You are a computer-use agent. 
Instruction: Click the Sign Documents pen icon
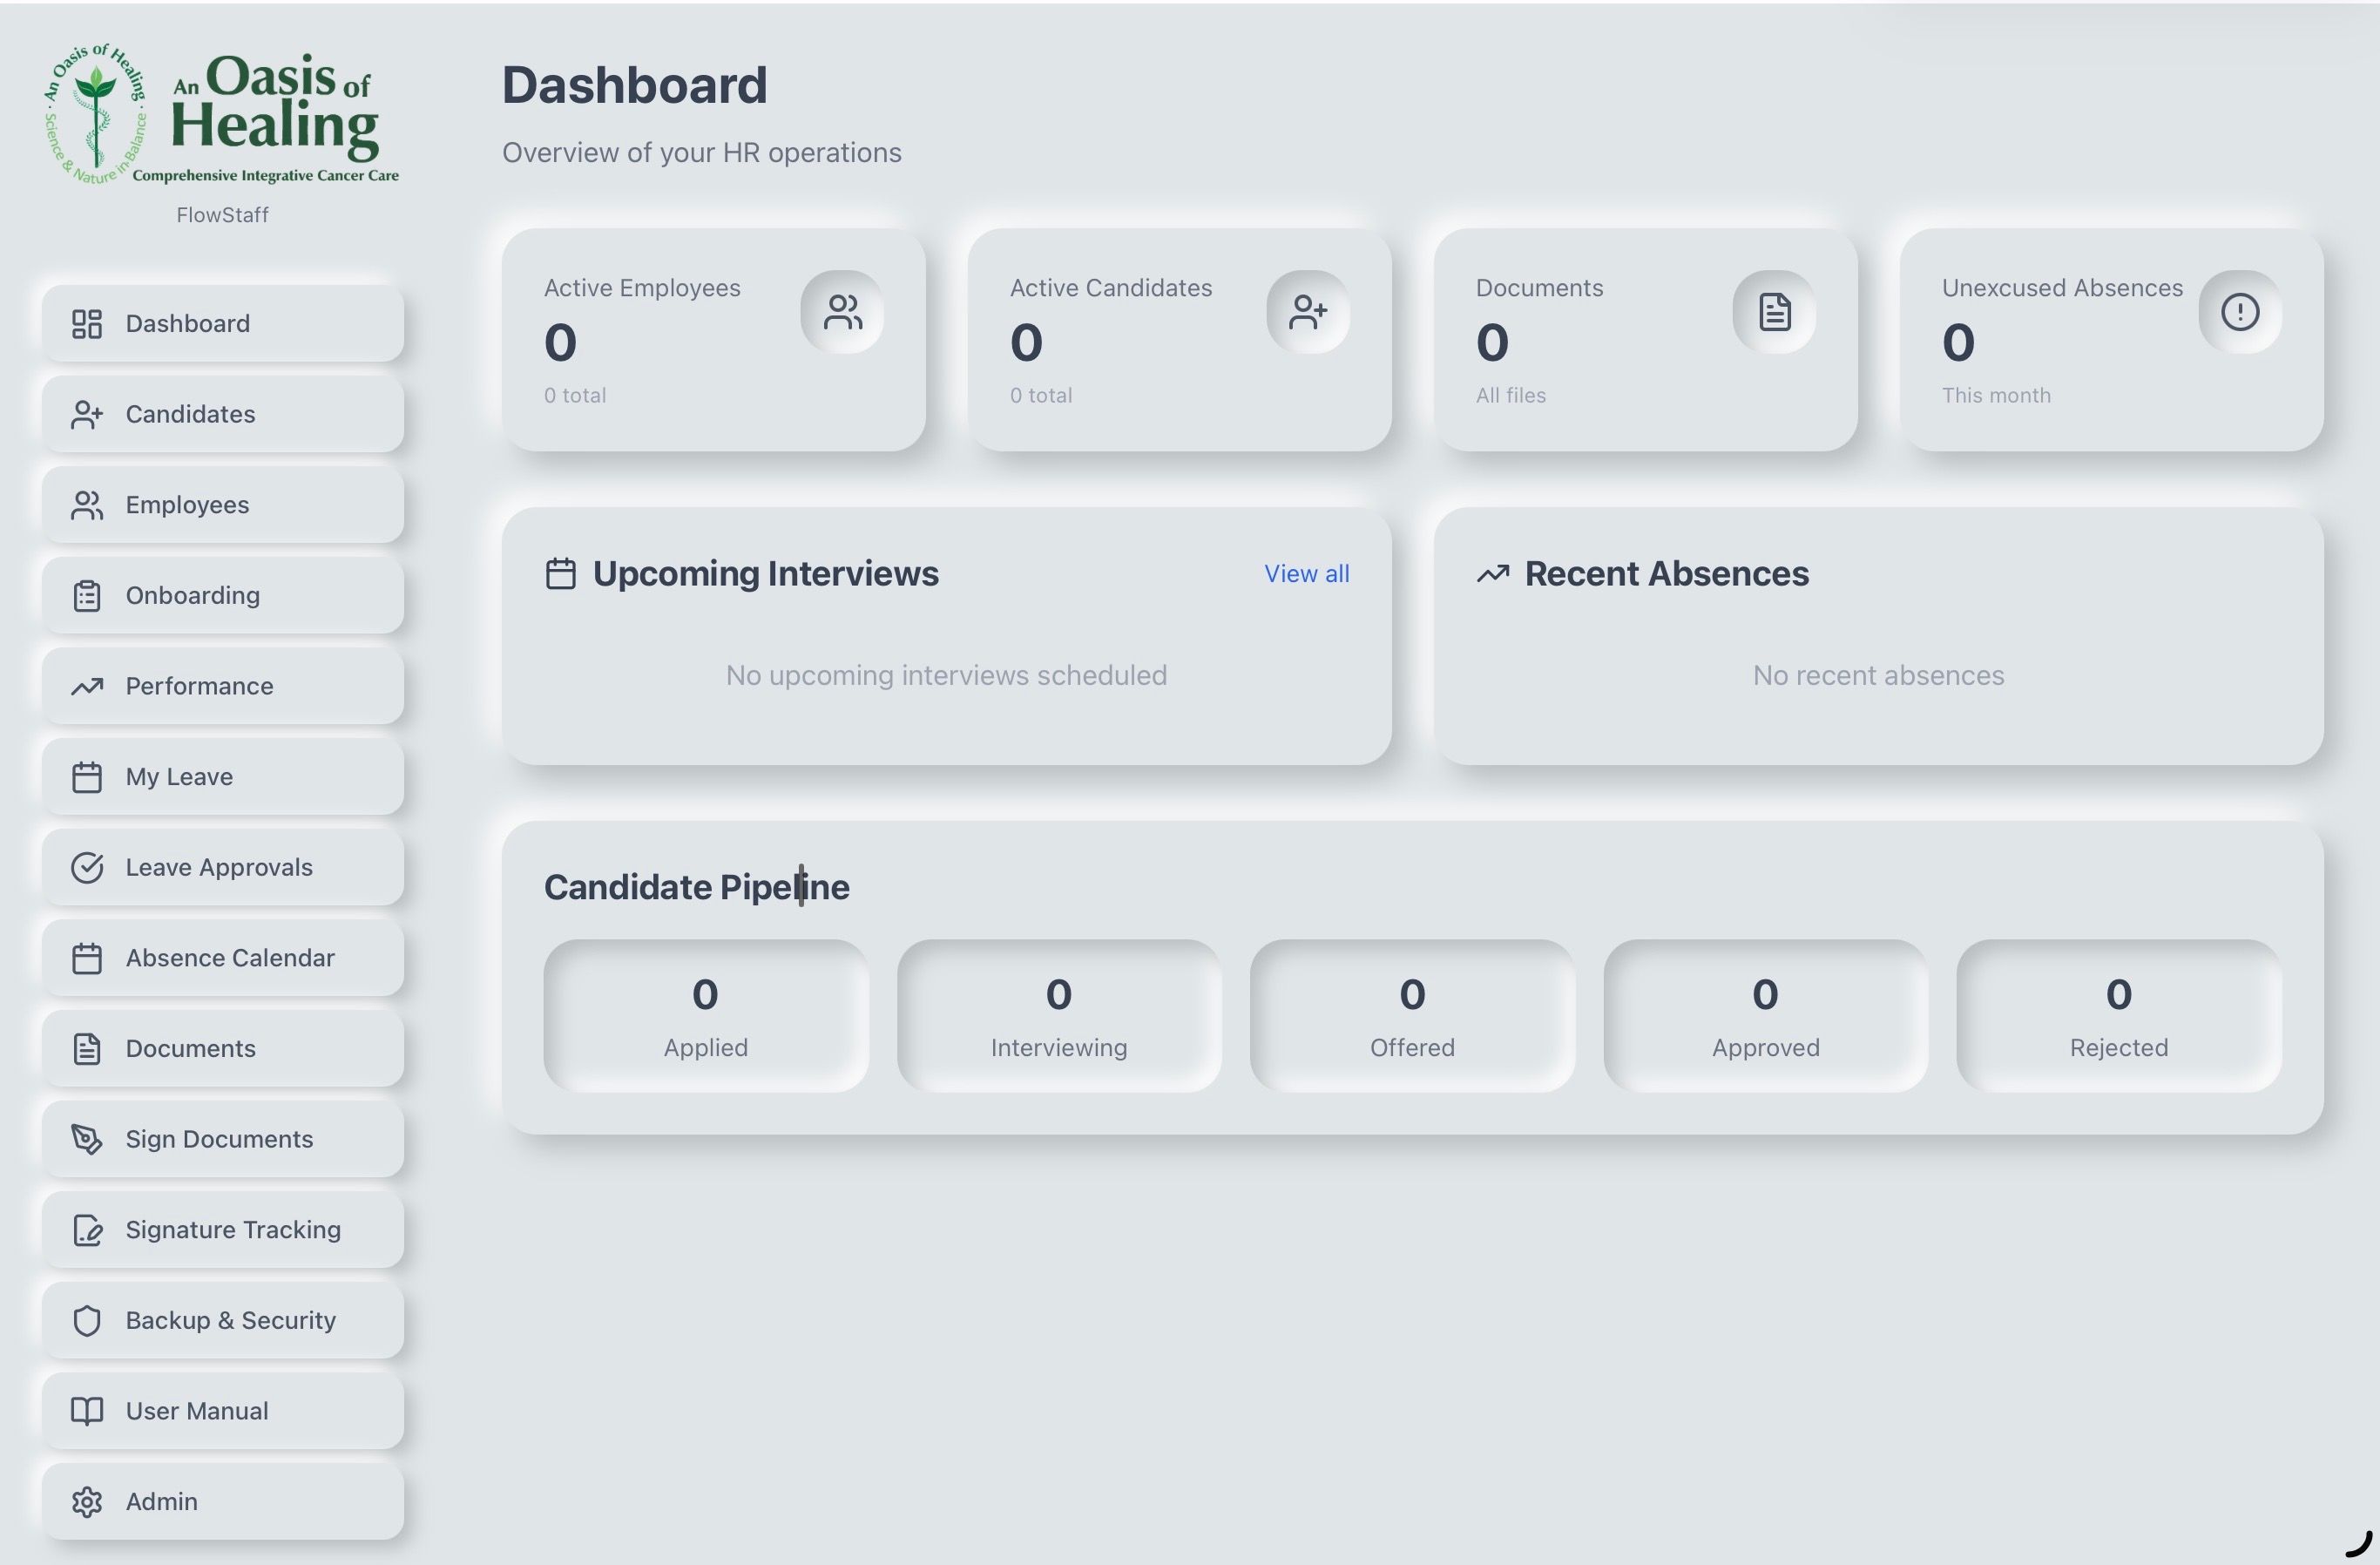click(x=87, y=1139)
